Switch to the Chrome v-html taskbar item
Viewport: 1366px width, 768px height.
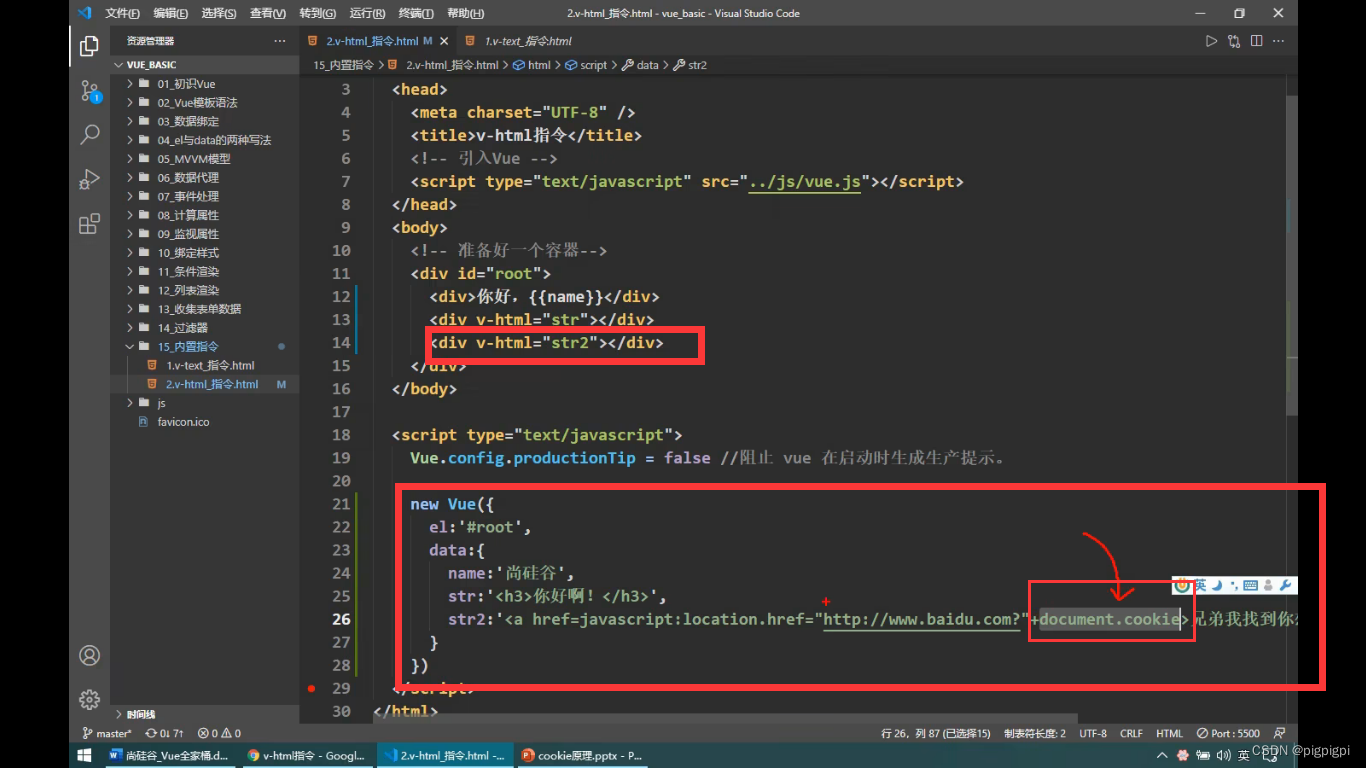coord(306,756)
